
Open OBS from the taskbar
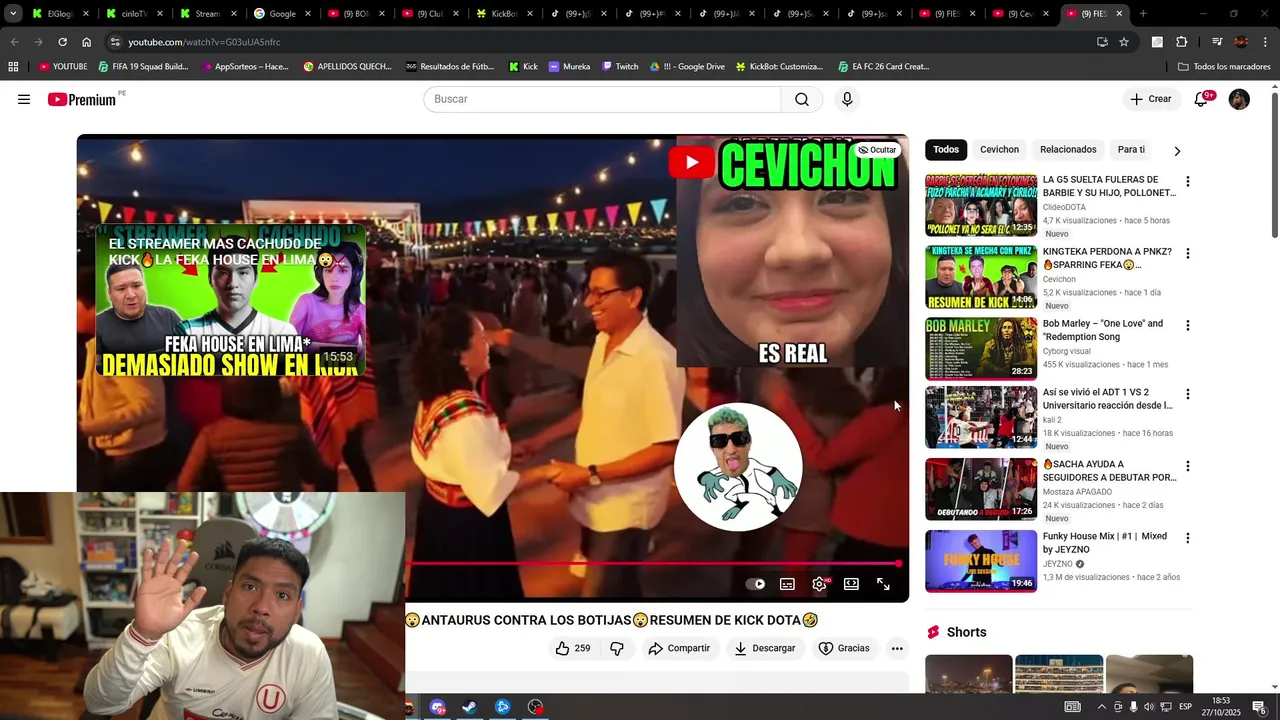[536, 707]
